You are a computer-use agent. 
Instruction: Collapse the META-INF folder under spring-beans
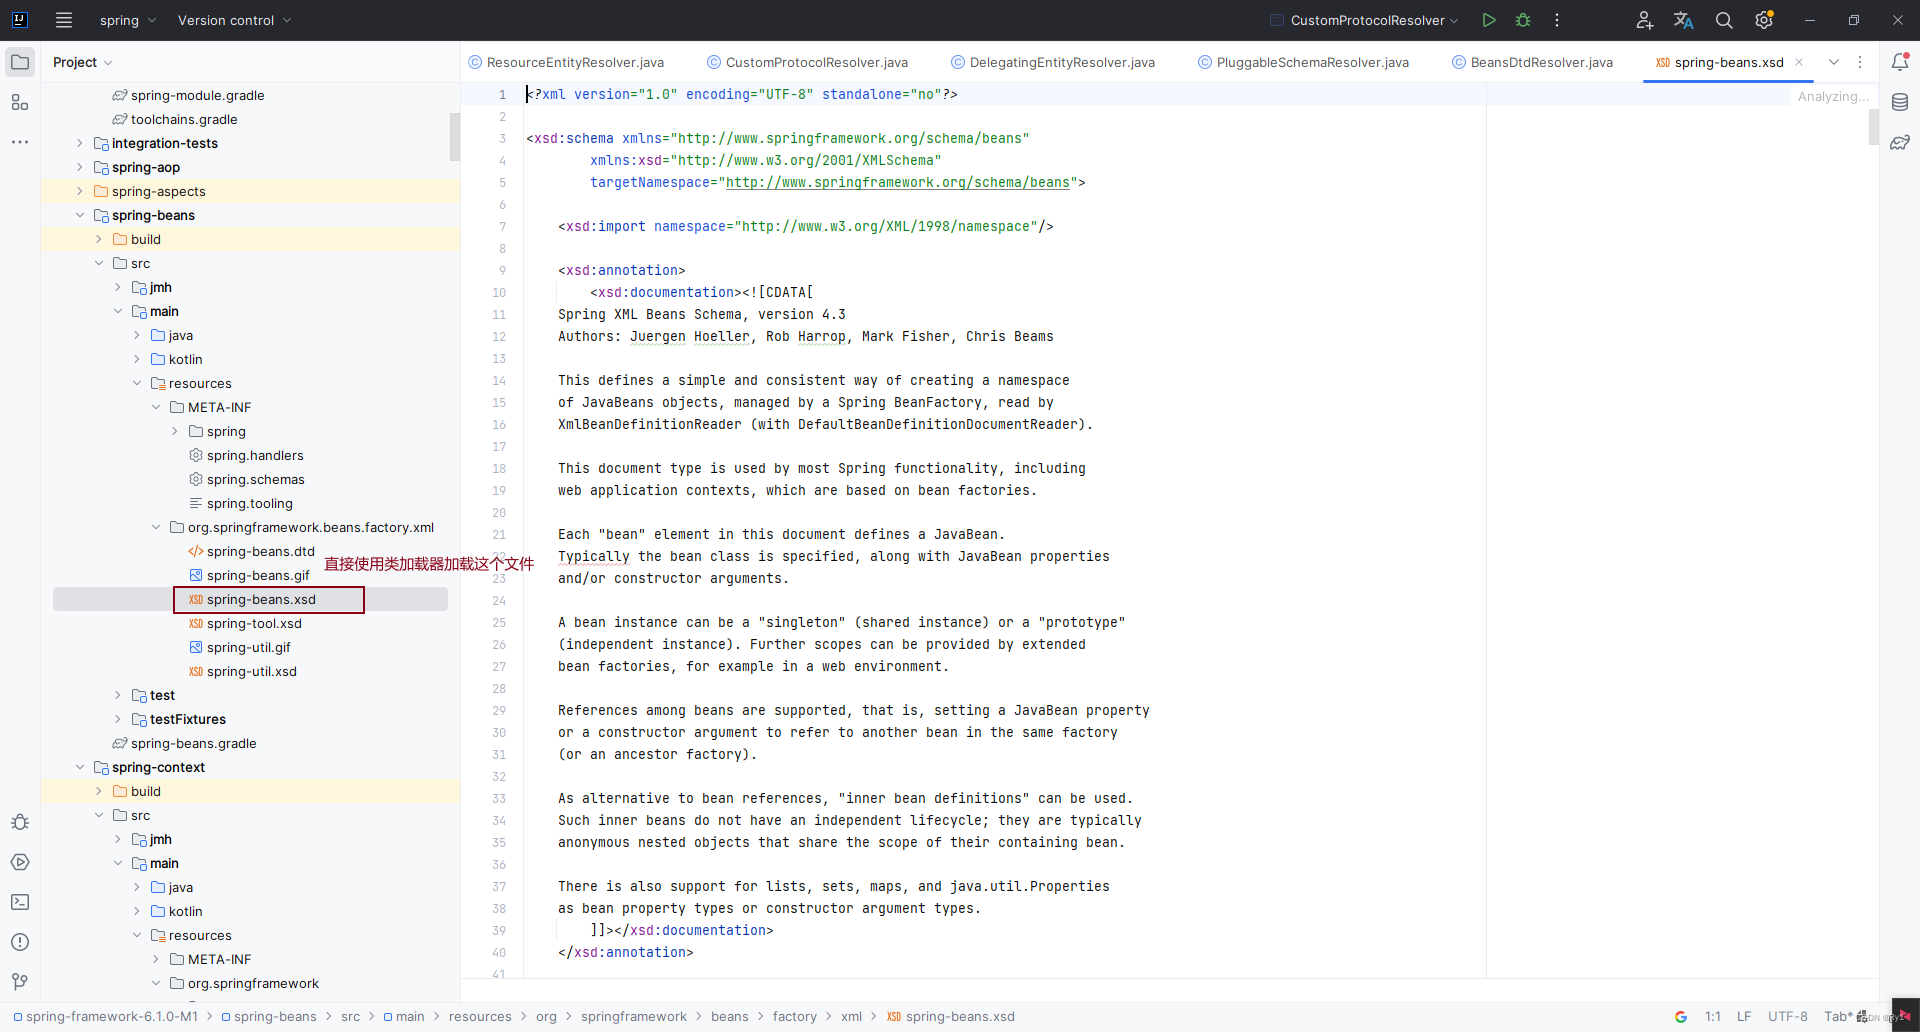click(x=156, y=407)
